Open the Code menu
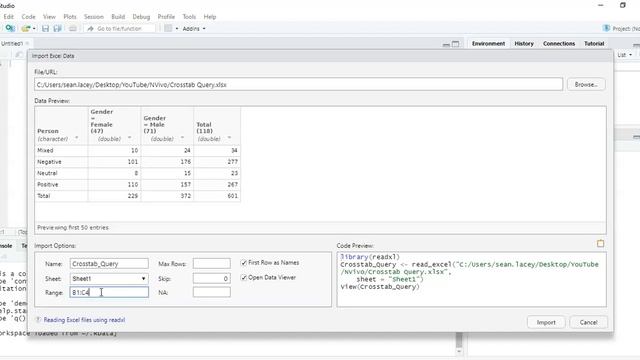 tap(28, 17)
